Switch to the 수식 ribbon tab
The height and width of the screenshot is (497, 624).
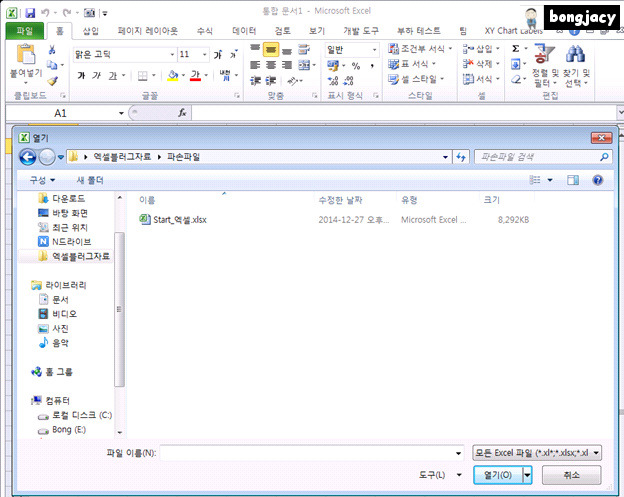[x=205, y=31]
